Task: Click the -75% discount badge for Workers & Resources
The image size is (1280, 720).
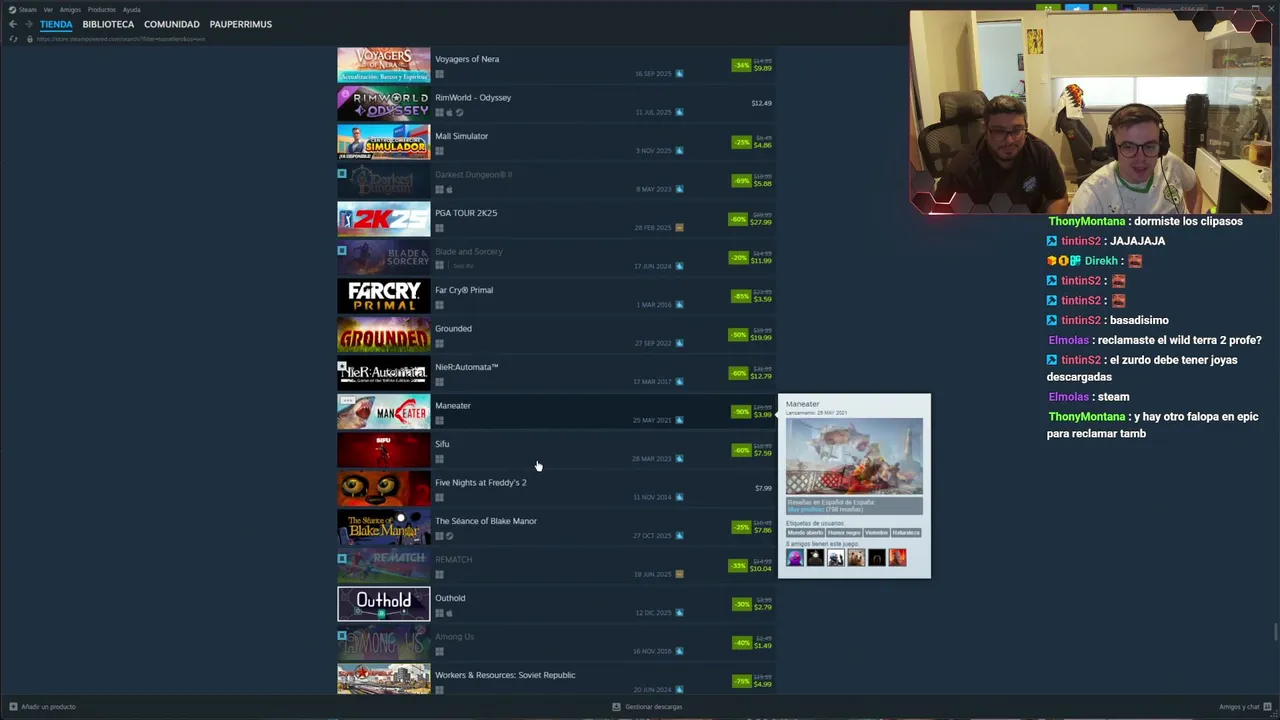Action: click(741, 681)
